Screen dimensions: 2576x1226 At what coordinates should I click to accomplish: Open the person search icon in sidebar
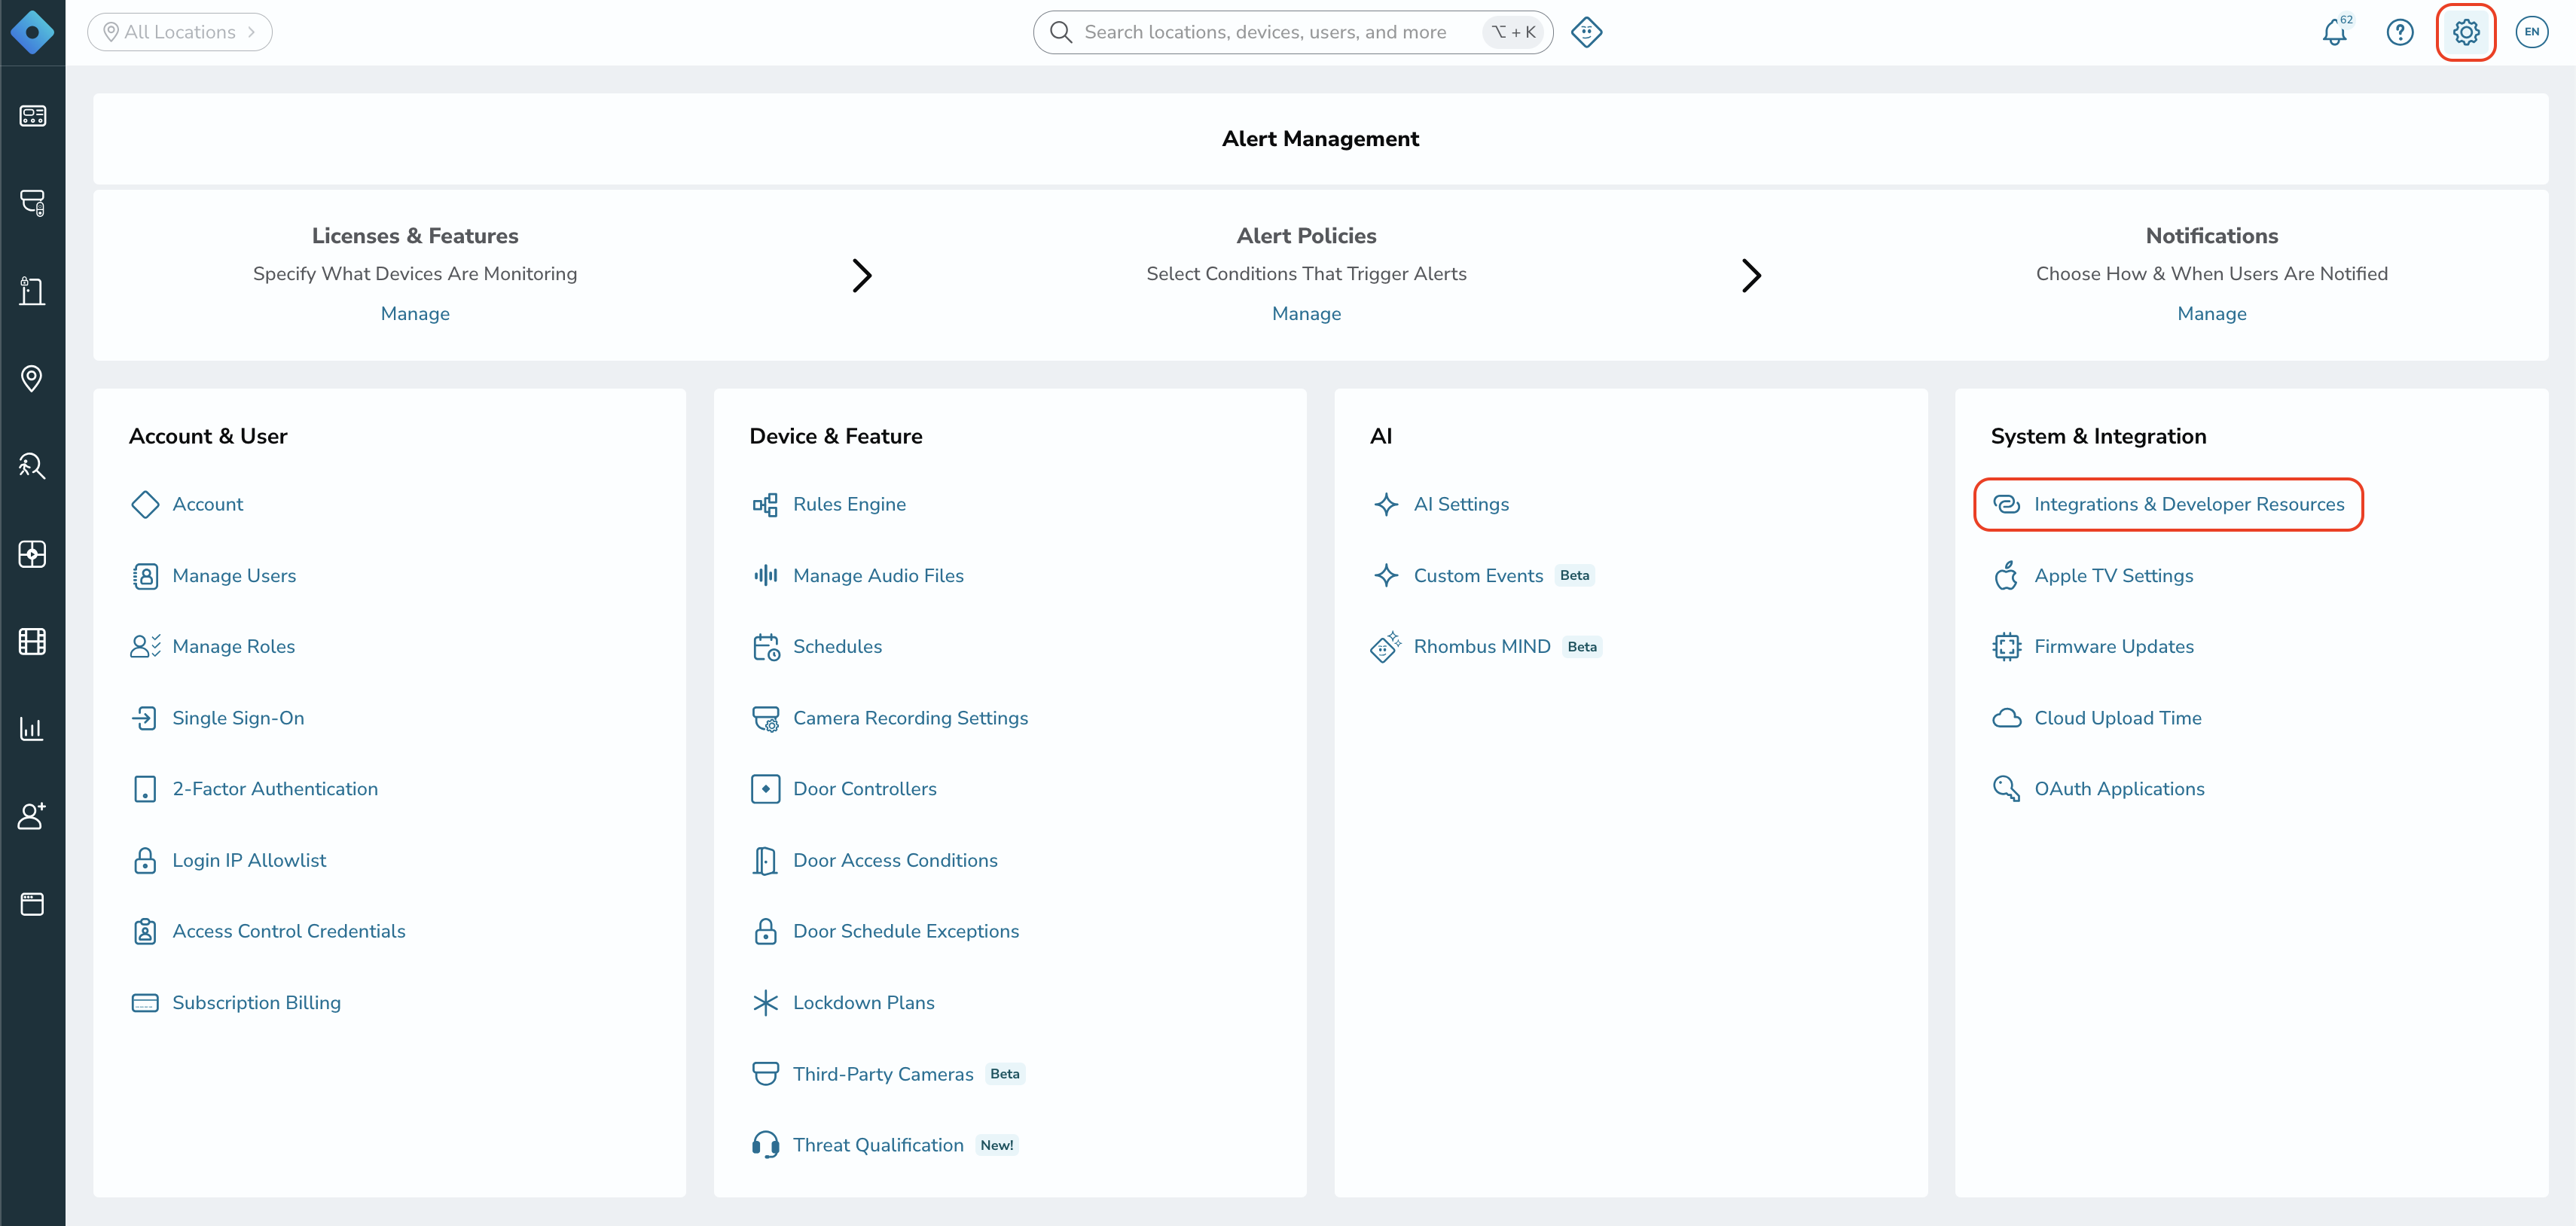(x=32, y=466)
